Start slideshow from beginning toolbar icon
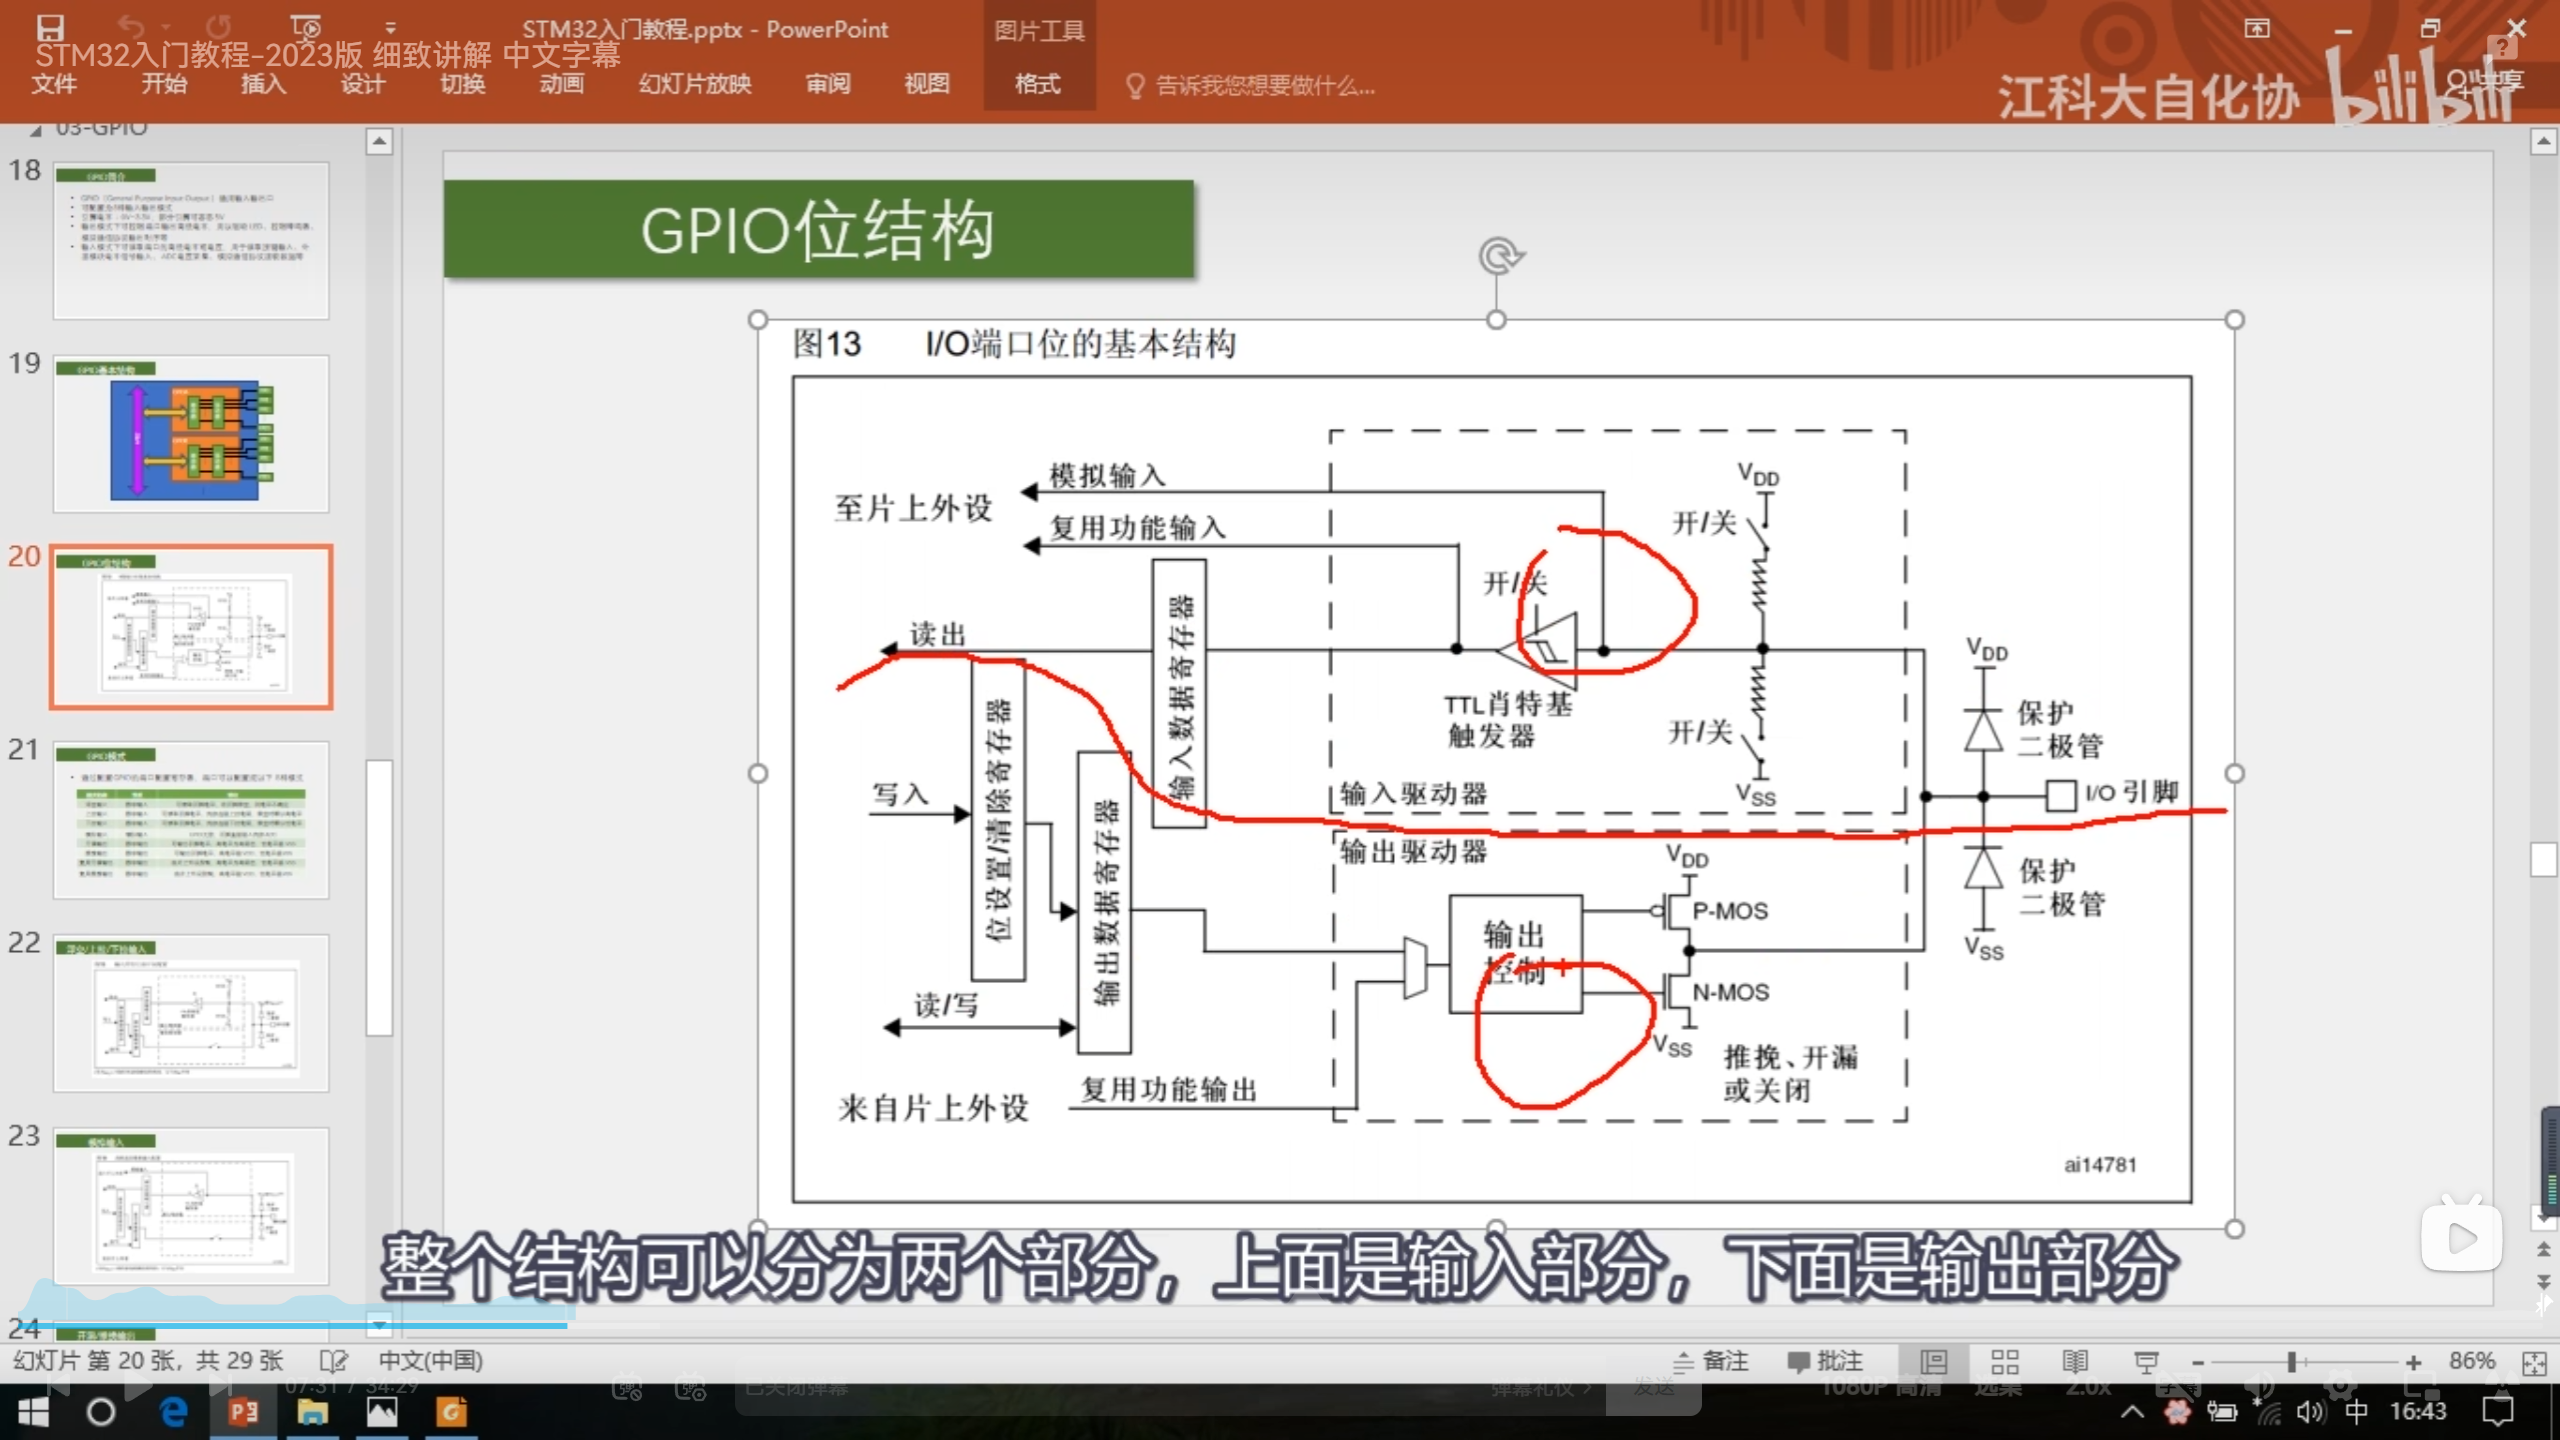The image size is (2560, 1440). click(305, 27)
